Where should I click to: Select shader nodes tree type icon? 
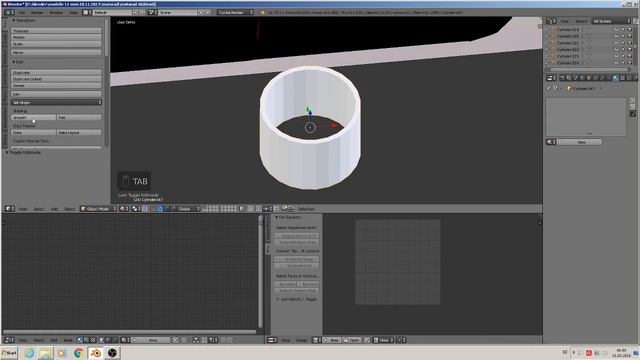click(x=80, y=340)
